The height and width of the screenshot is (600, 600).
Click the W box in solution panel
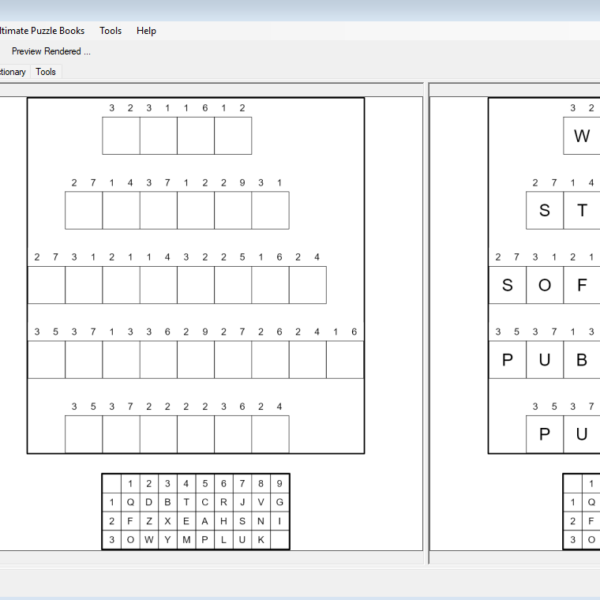(582, 135)
